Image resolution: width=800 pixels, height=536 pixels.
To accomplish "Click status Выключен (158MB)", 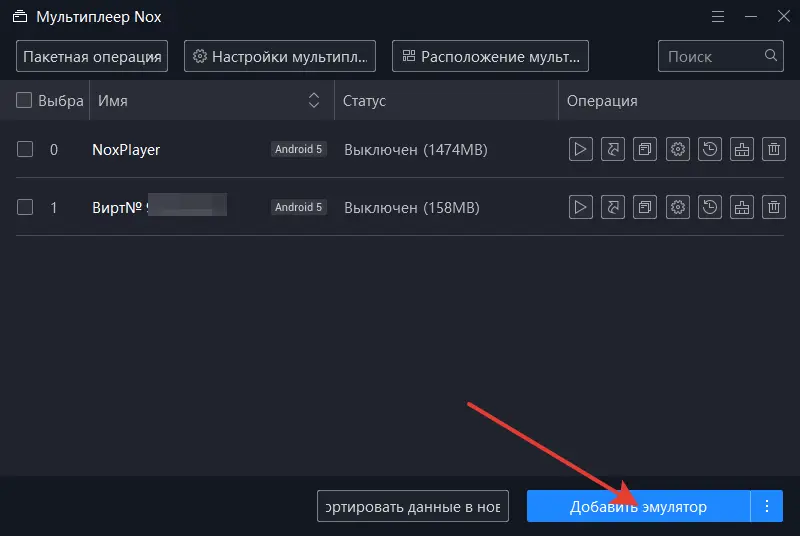I will (x=412, y=208).
